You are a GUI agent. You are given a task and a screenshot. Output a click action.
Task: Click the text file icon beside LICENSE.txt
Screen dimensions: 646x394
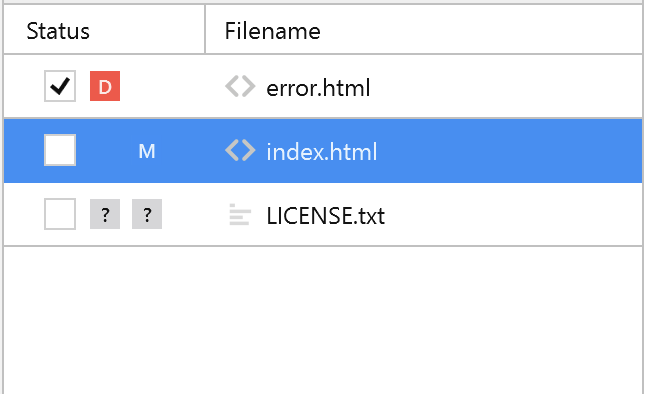click(240, 214)
